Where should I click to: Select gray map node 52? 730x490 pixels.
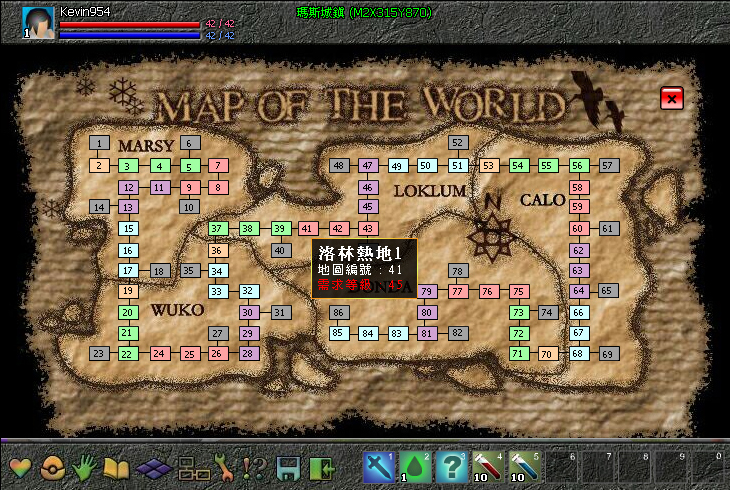[x=458, y=143]
